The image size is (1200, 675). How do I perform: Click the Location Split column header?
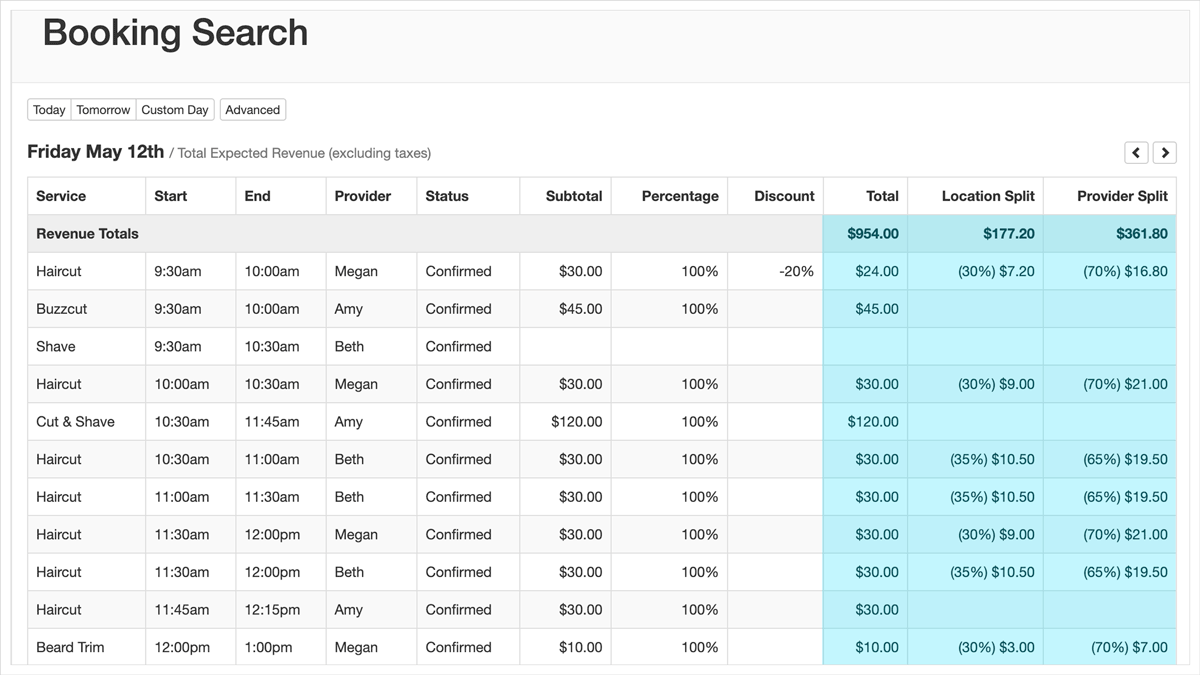(987, 196)
